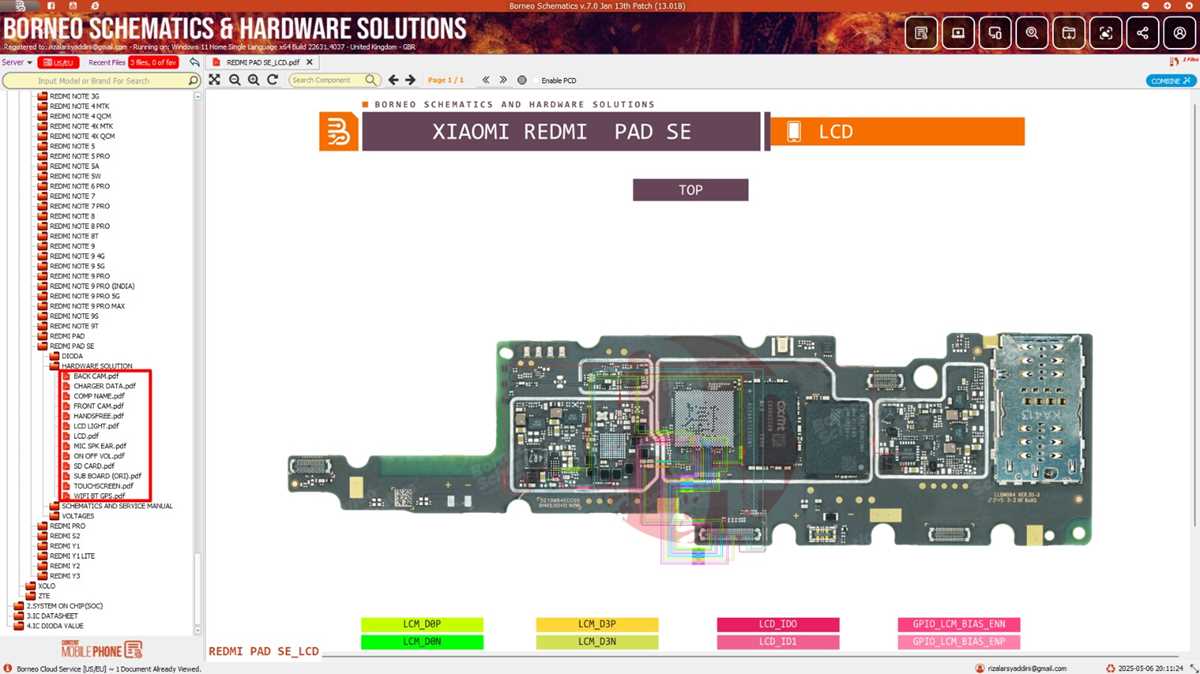Open LCD LIGHT.pdf file

tap(96, 426)
